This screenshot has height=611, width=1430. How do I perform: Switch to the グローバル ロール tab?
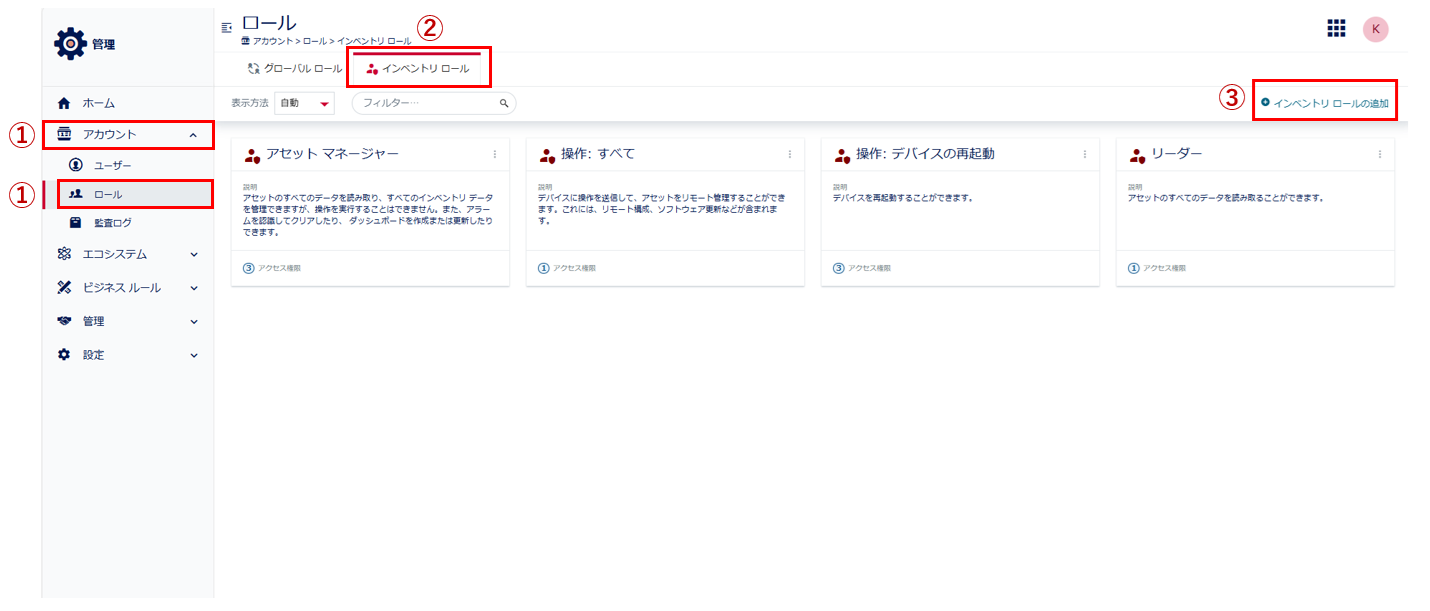(x=294, y=69)
